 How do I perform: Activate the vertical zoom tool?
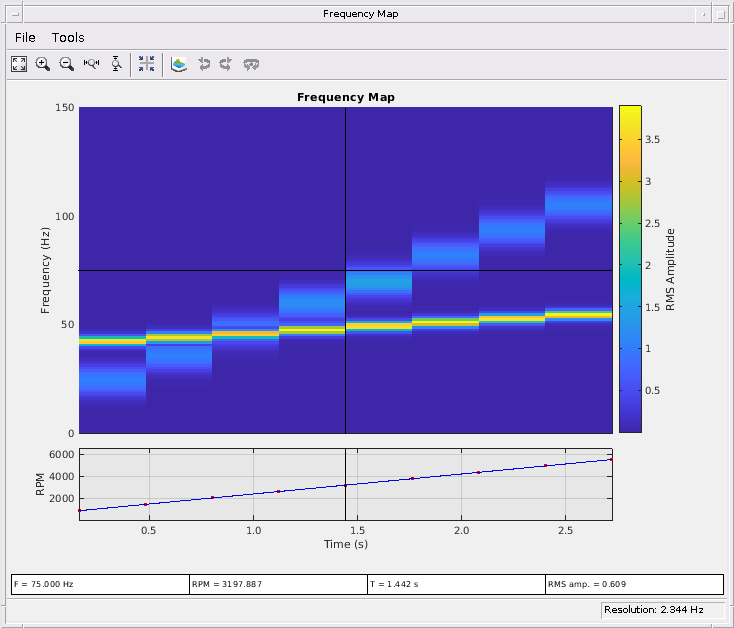pyautogui.click(x=116, y=64)
